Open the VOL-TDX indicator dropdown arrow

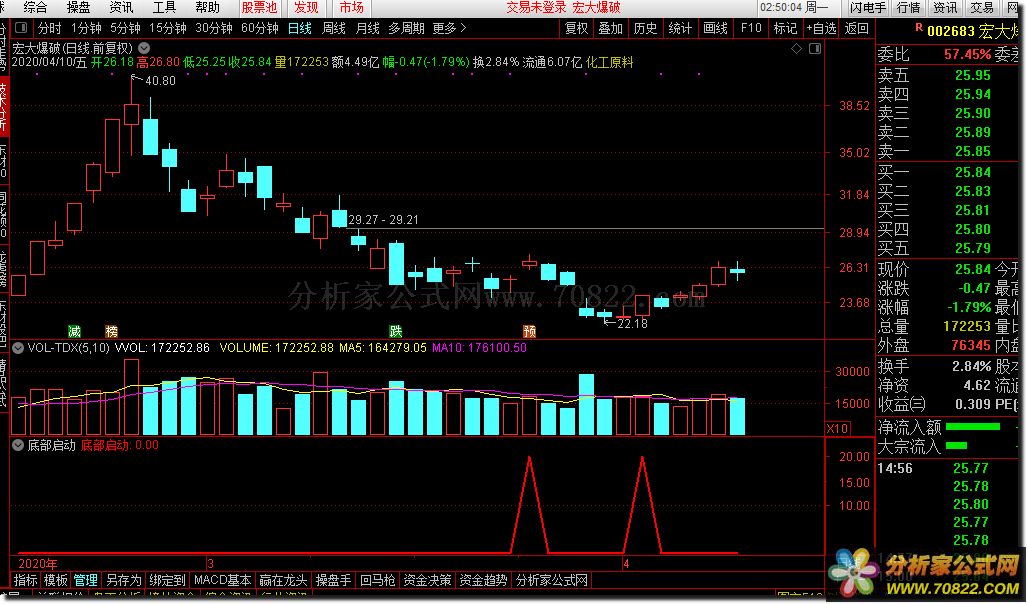(x=18, y=348)
